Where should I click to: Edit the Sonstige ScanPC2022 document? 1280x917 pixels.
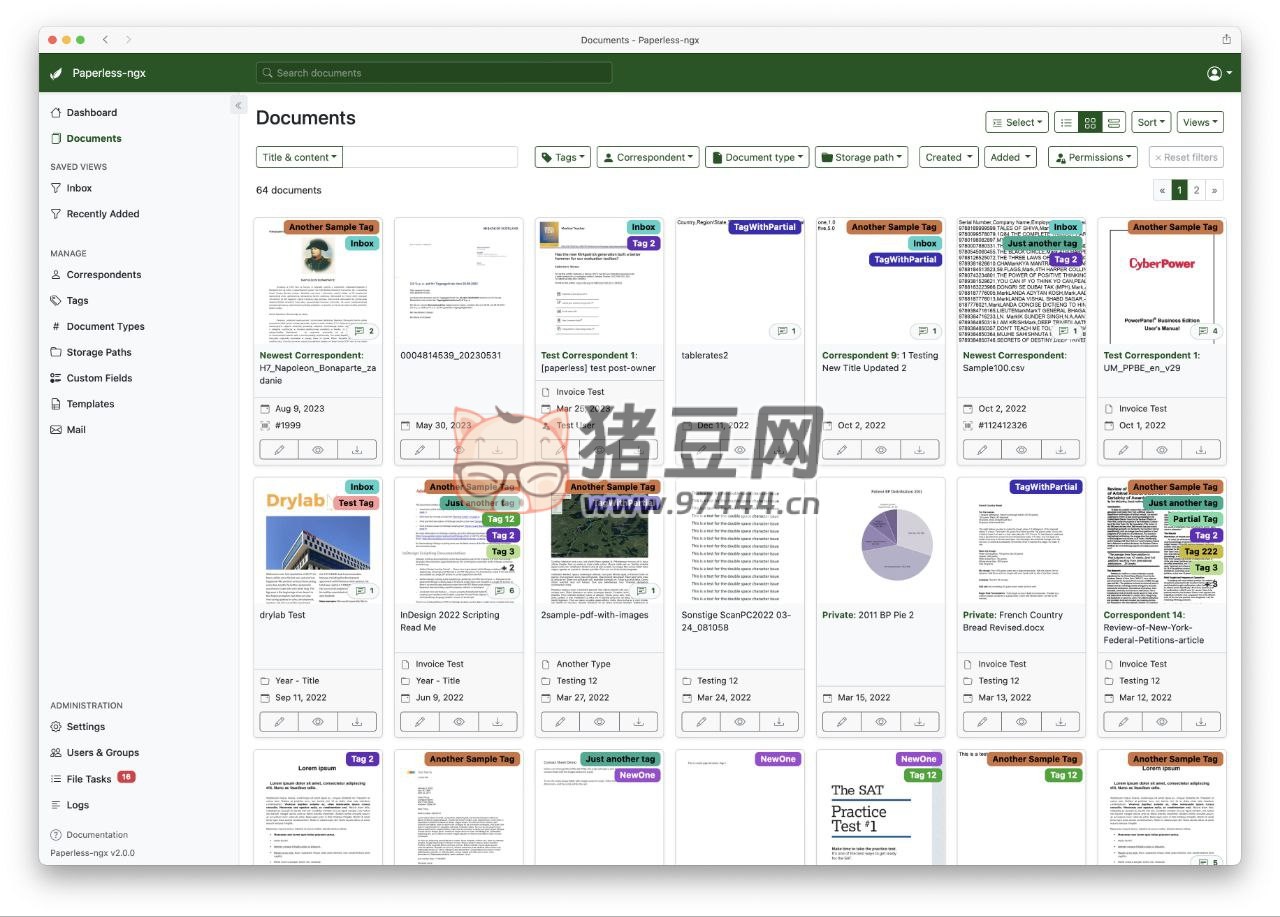[701, 722]
